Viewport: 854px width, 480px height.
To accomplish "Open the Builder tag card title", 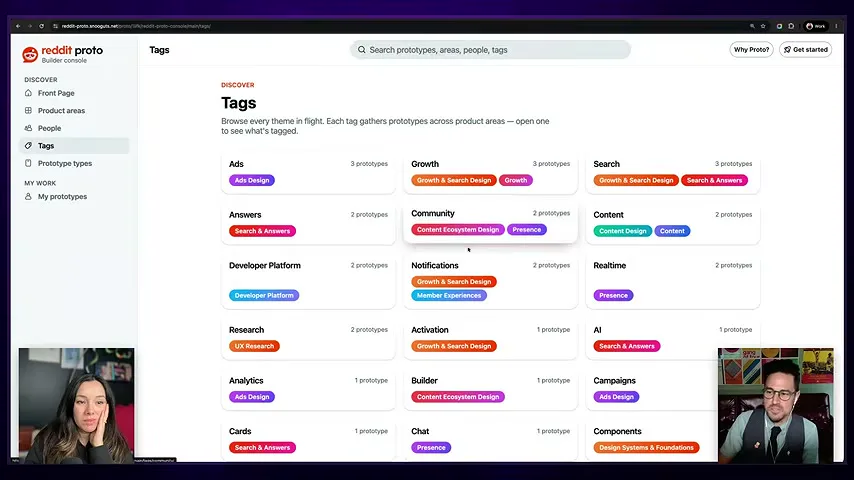I will 424,380.
